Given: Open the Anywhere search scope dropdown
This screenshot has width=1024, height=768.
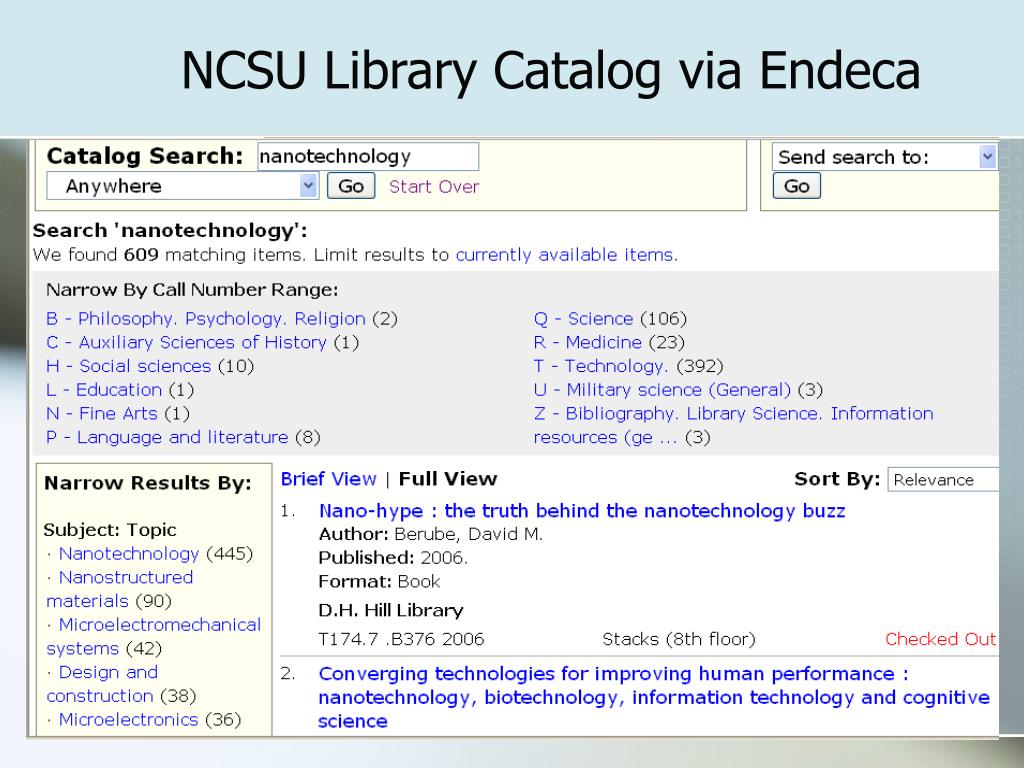Looking at the screenshot, I should (x=182, y=186).
